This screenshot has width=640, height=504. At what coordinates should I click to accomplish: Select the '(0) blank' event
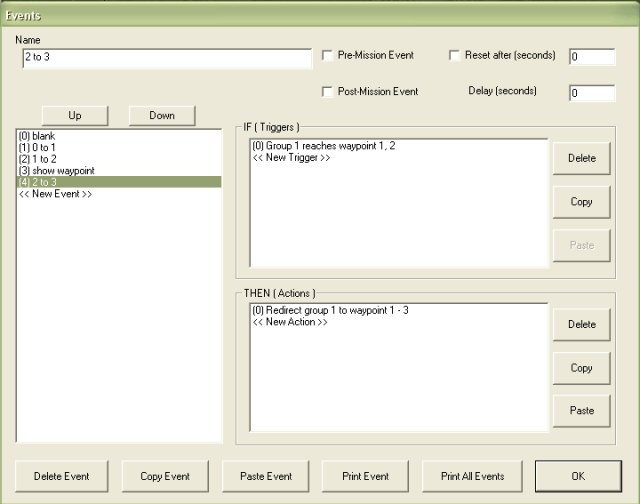tap(38, 135)
